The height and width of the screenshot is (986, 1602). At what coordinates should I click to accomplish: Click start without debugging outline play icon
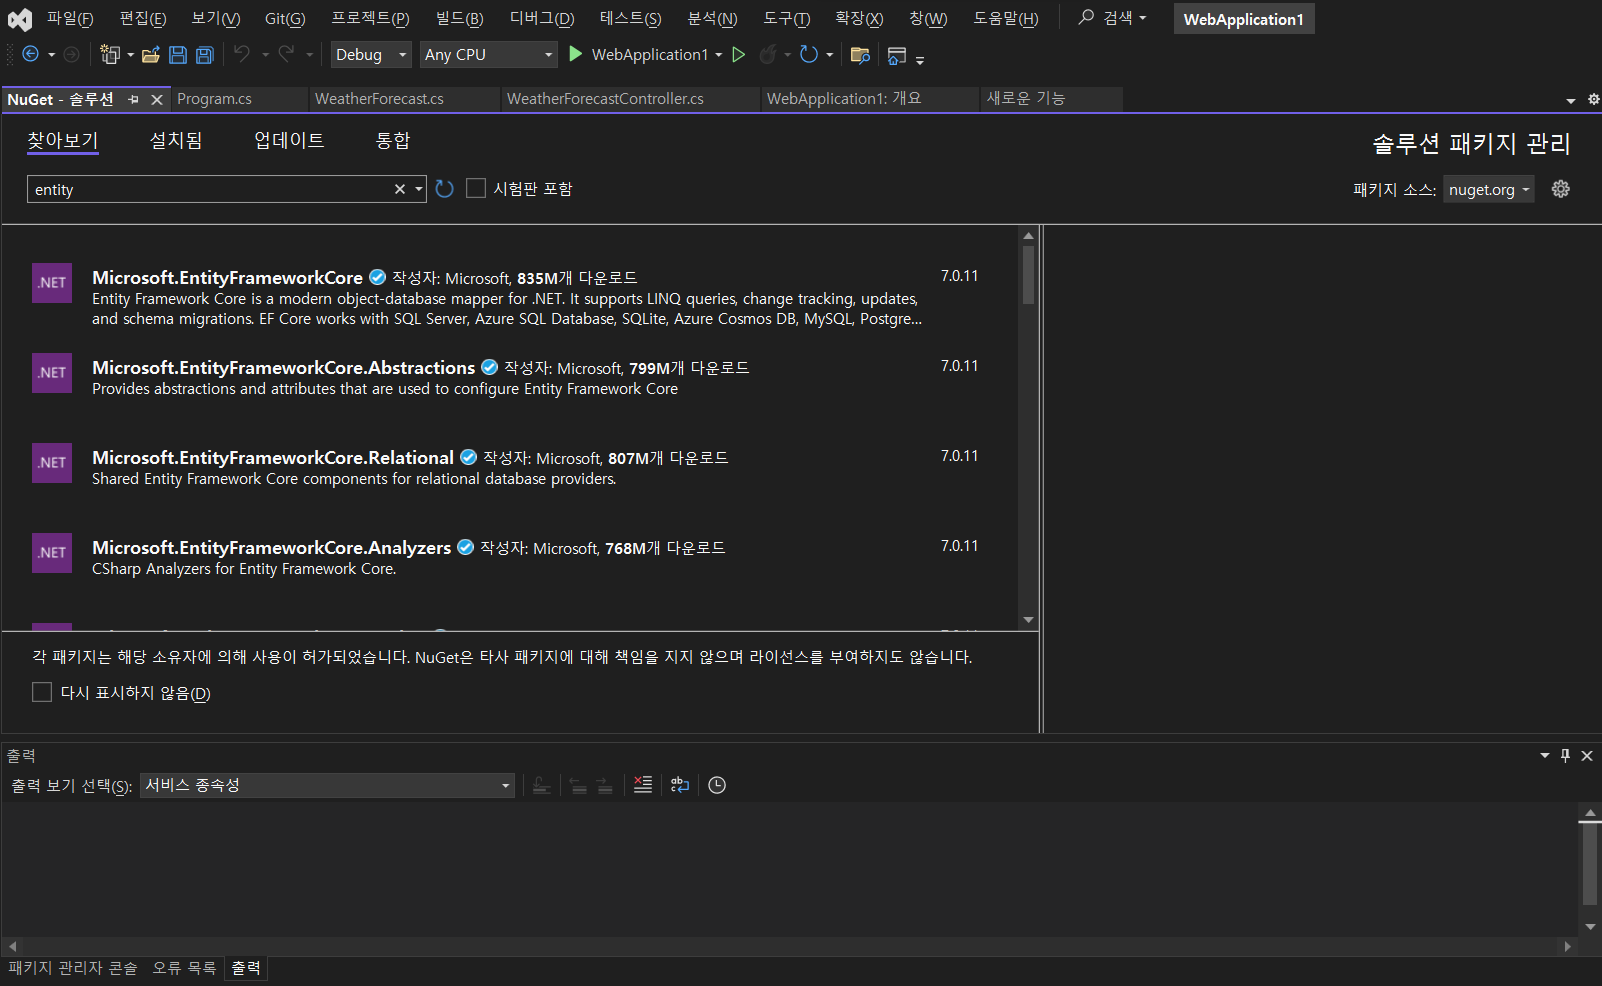coord(739,54)
